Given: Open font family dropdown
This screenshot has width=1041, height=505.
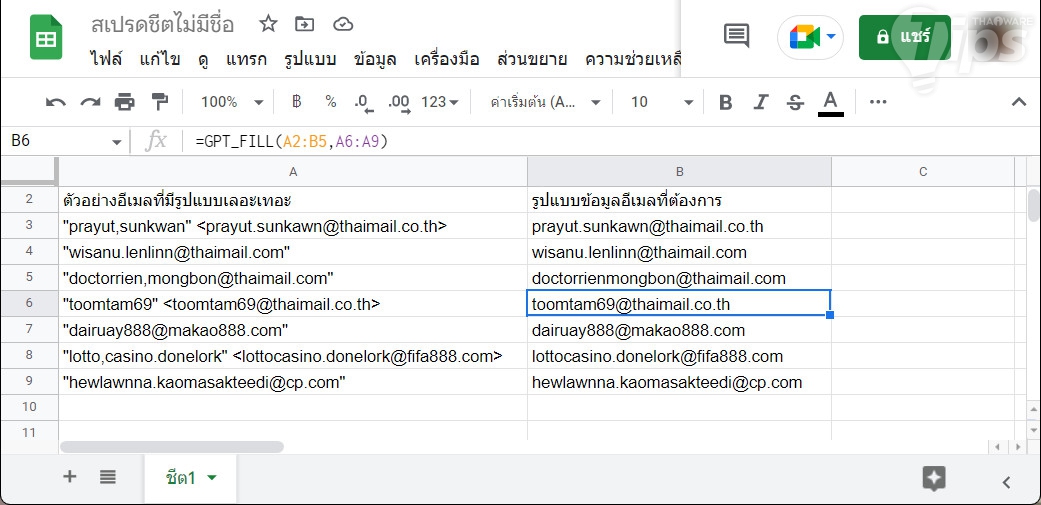Looking at the screenshot, I should [545, 102].
